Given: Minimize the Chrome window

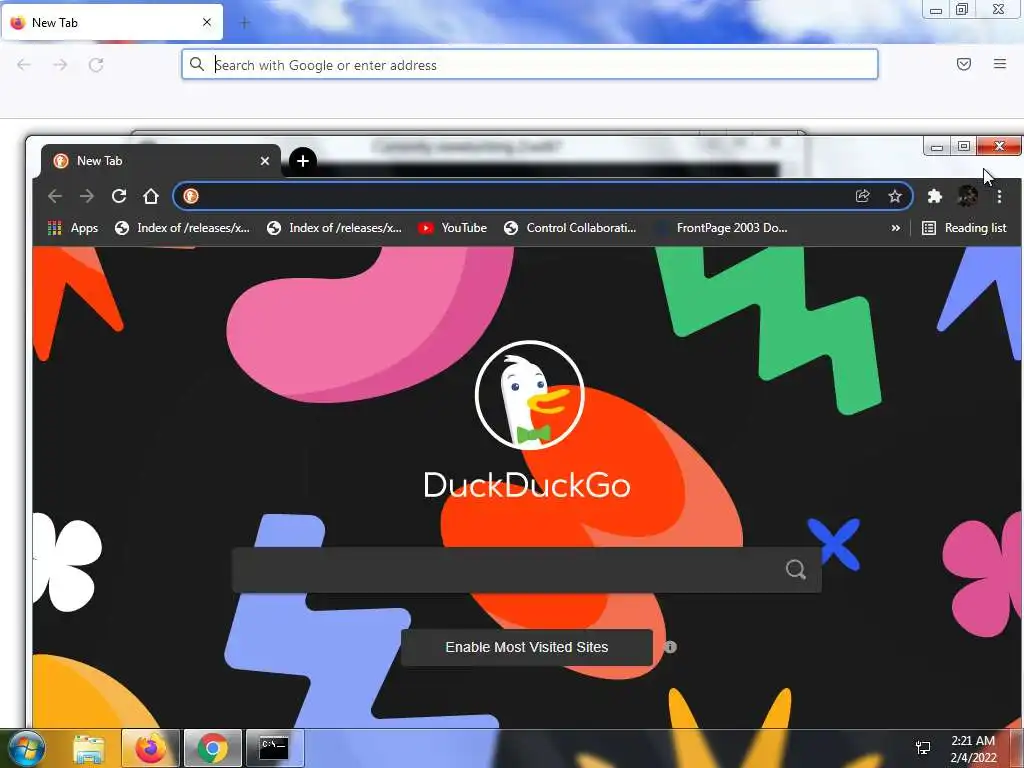Looking at the screenshot, I should coord(936,146).
